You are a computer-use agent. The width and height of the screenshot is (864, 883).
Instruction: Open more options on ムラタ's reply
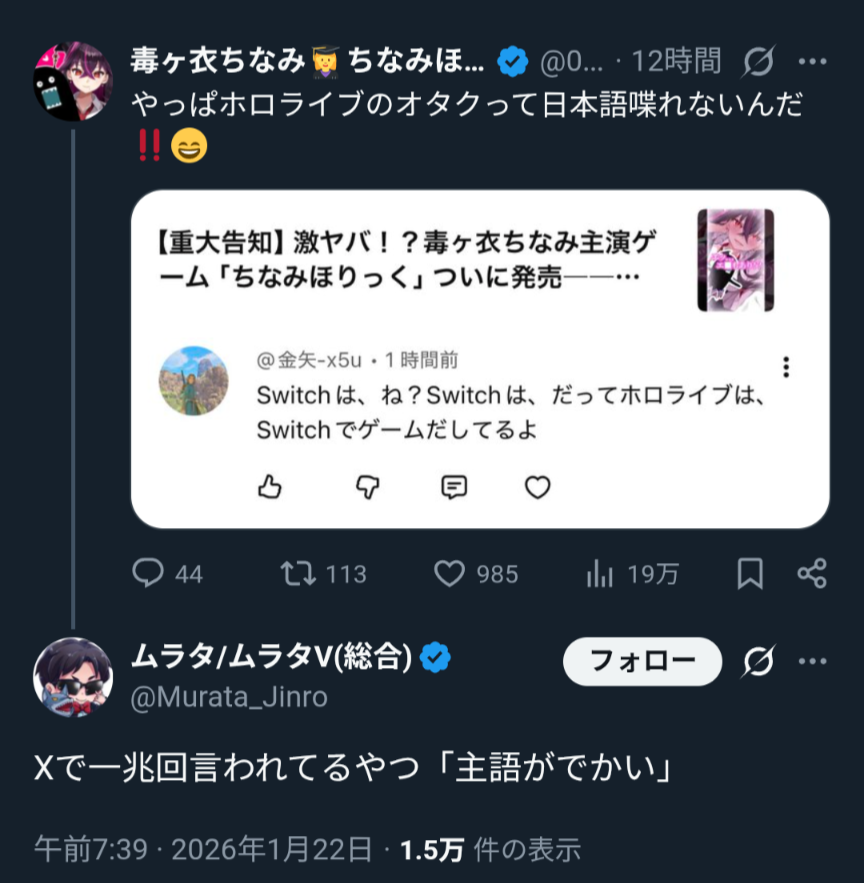(812, 660)
